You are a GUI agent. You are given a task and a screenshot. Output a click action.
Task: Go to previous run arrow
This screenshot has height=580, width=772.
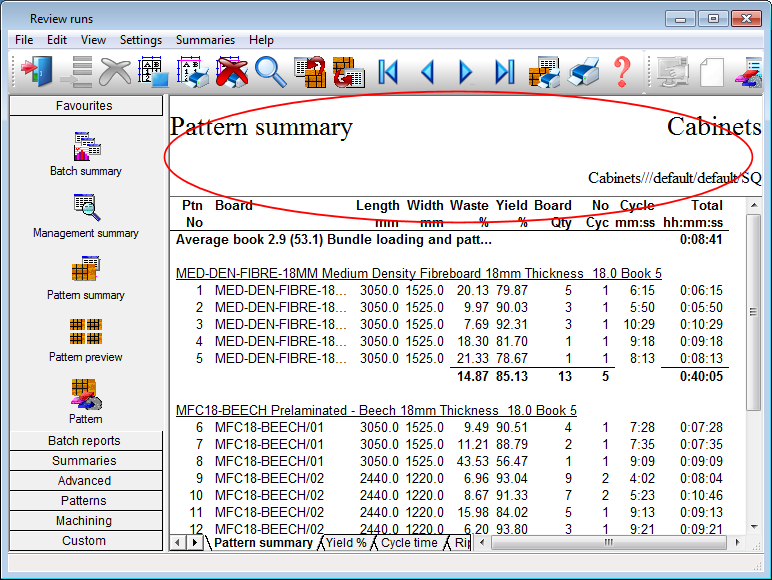coord(427,72)
